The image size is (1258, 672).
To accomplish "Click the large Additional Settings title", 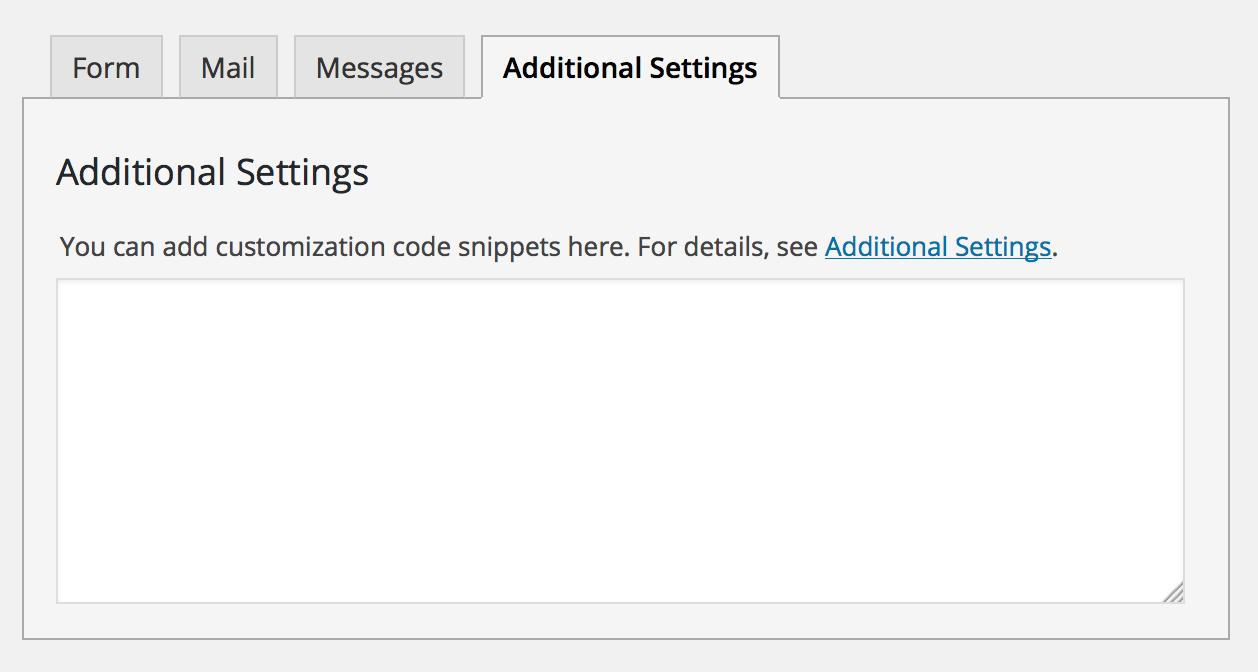I will click(x=212, y=172).
